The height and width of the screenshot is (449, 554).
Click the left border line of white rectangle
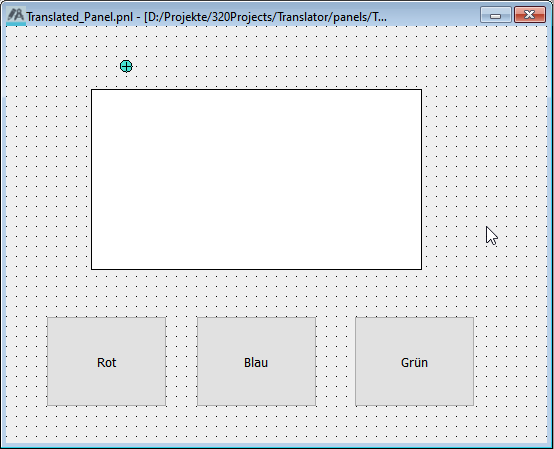[92, 179]
